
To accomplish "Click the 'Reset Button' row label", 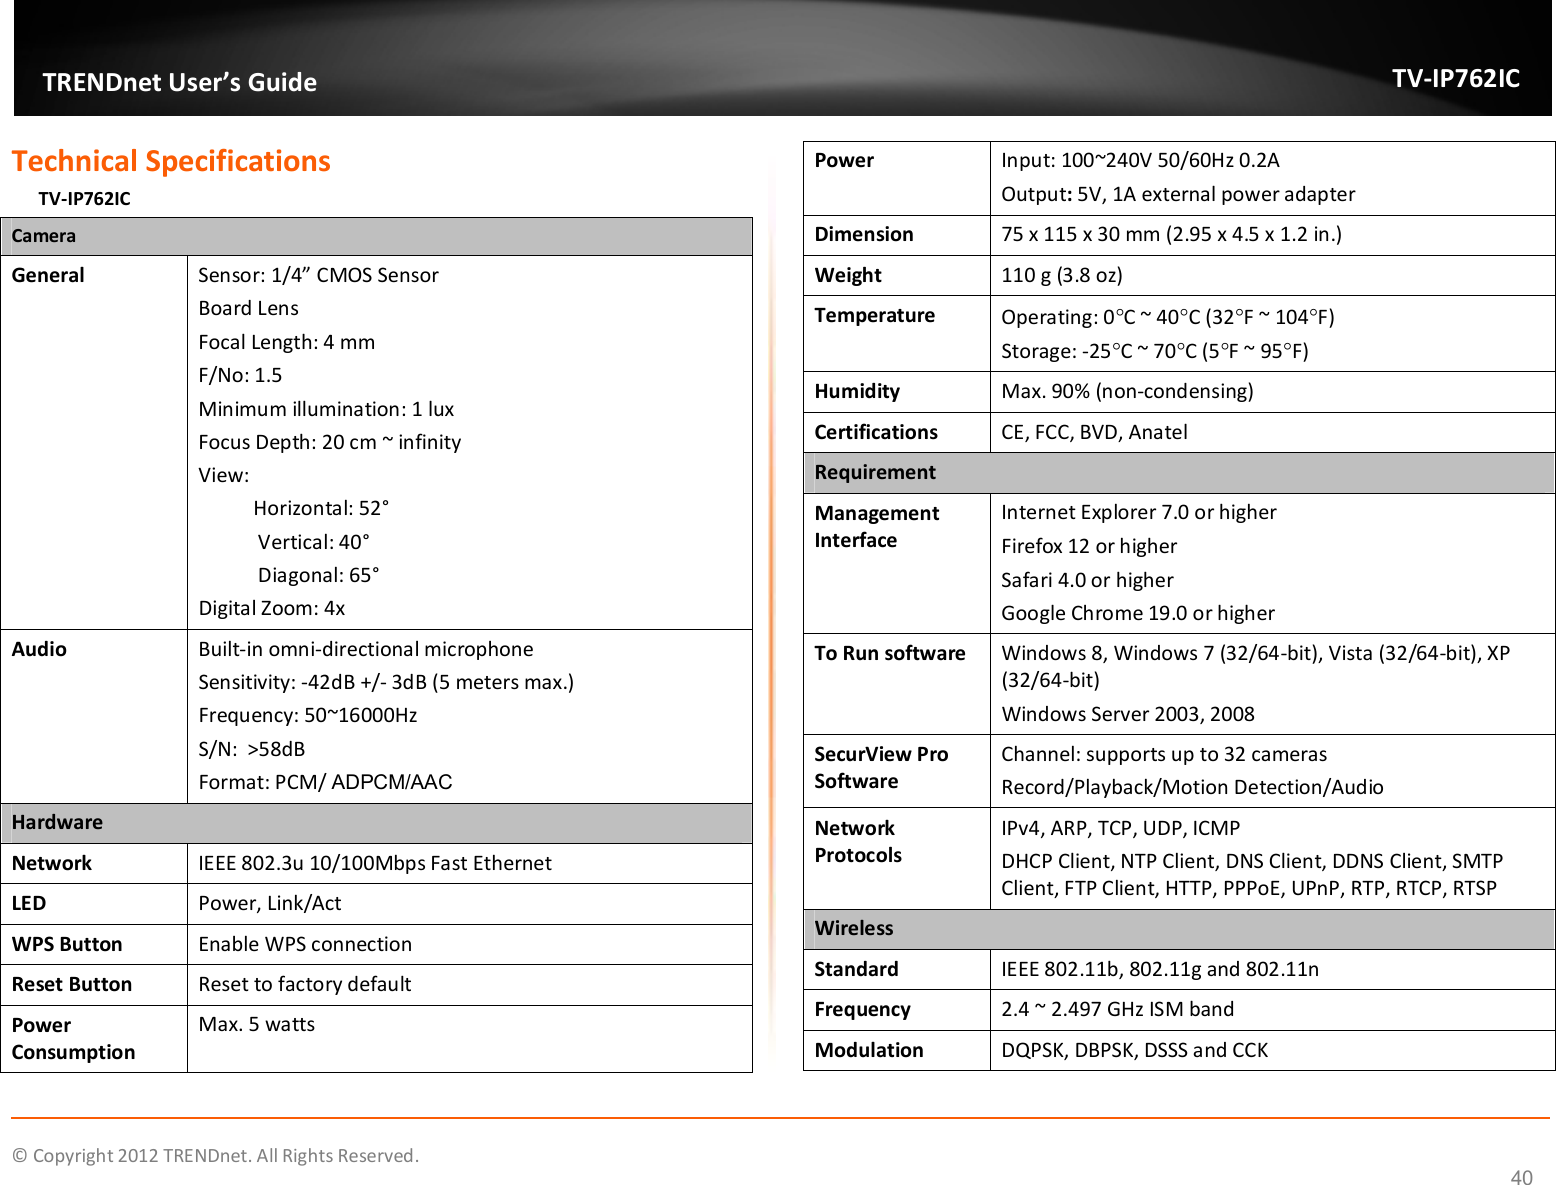I will (x=72, y=984).
